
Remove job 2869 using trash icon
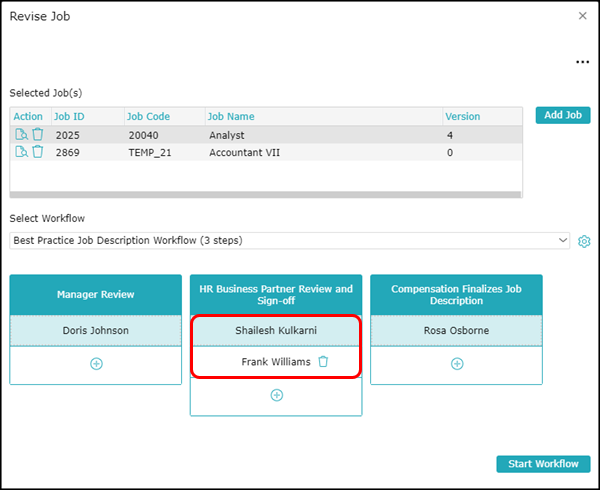[x=37, y=152]
